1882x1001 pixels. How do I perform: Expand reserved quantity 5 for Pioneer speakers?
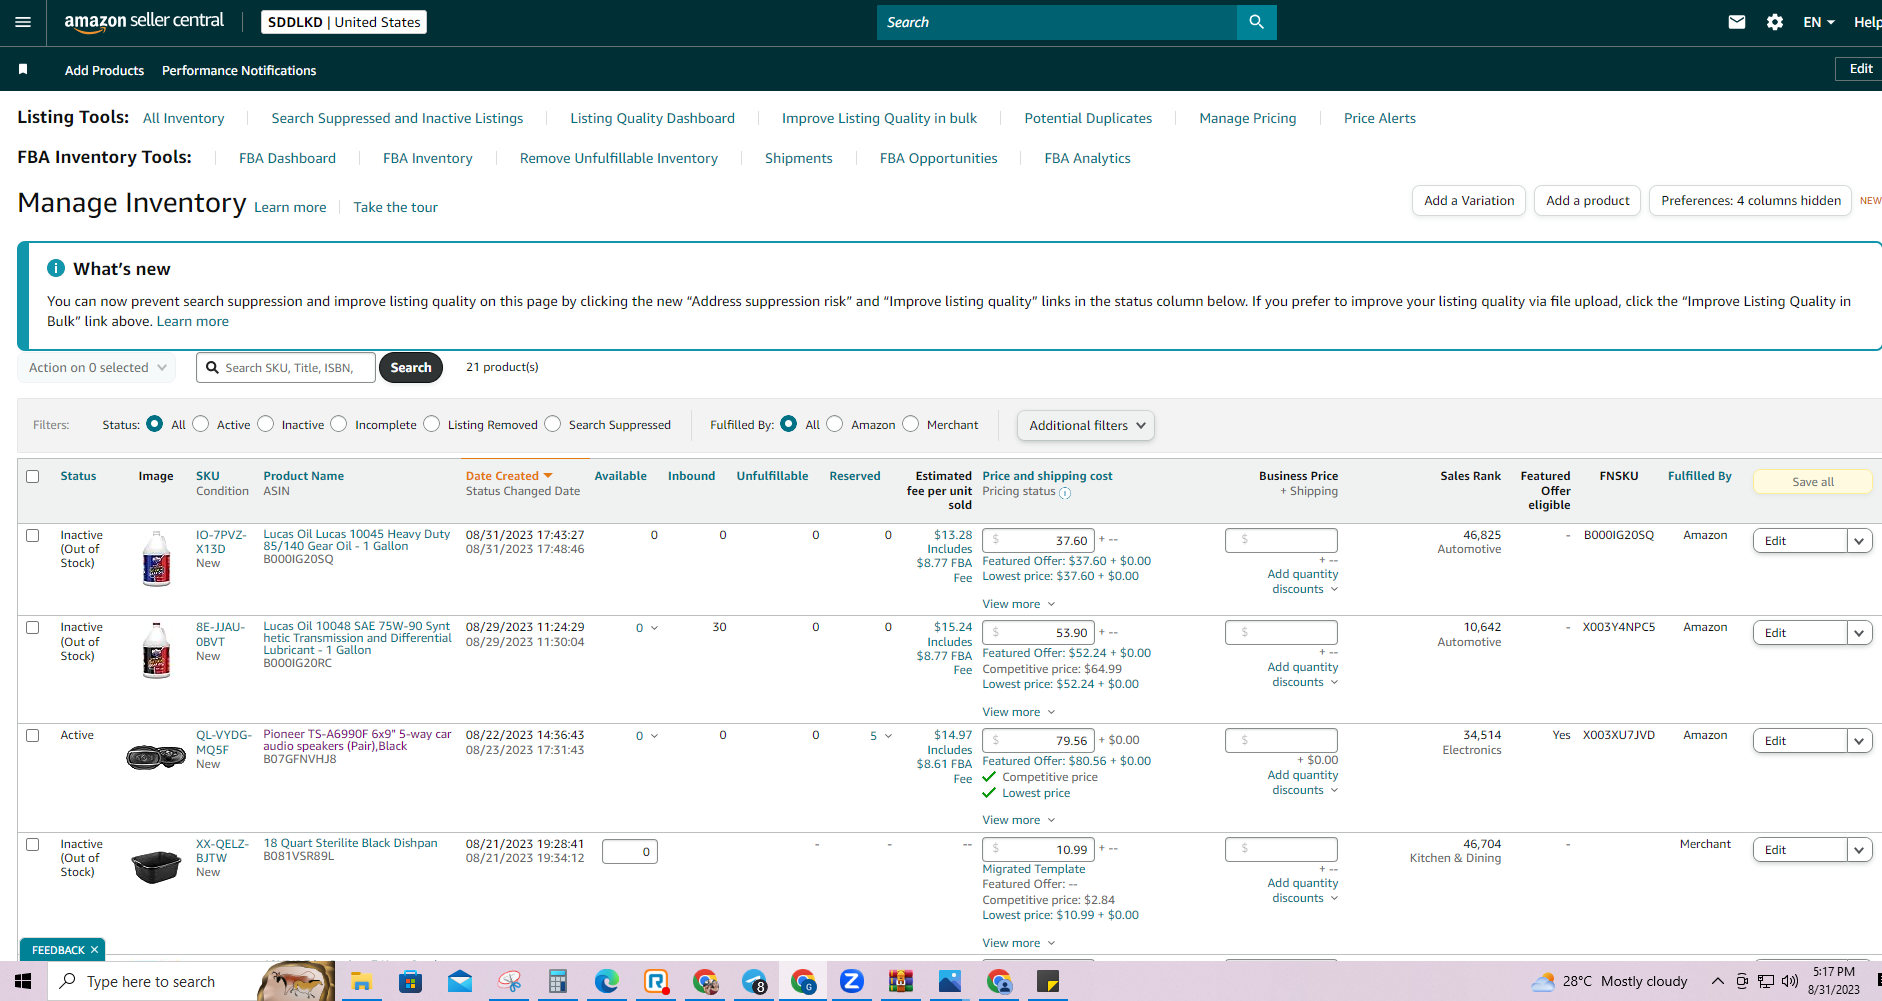(881, 736)
